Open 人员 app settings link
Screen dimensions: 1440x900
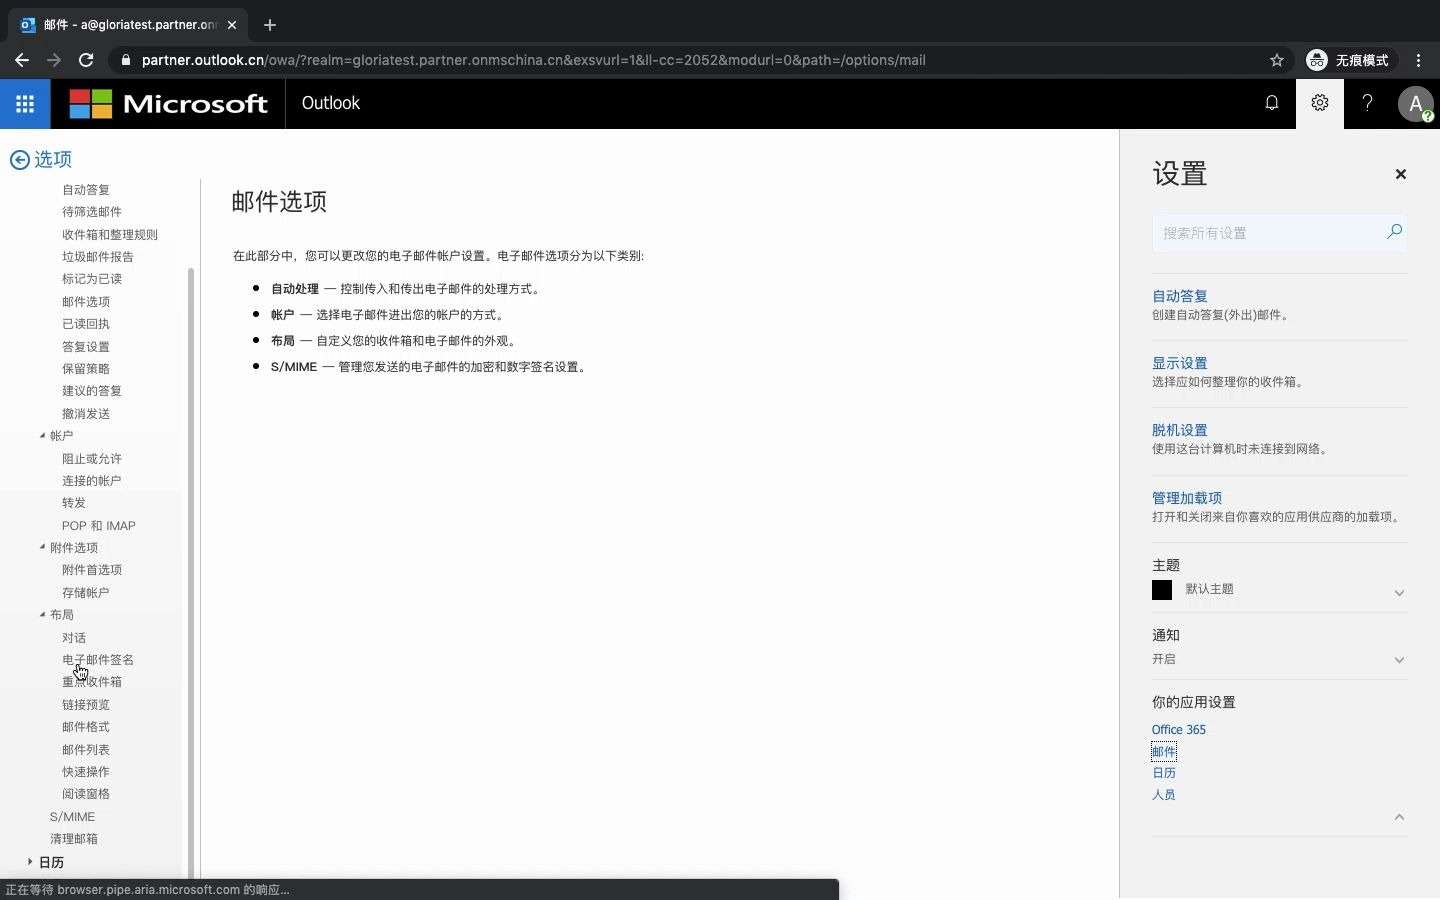(1164, 795)
